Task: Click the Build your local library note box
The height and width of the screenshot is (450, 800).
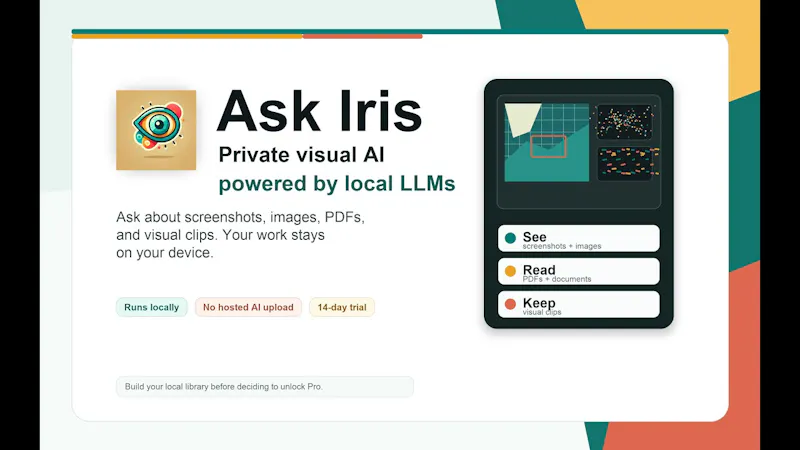Action: (x=265, y=387)
